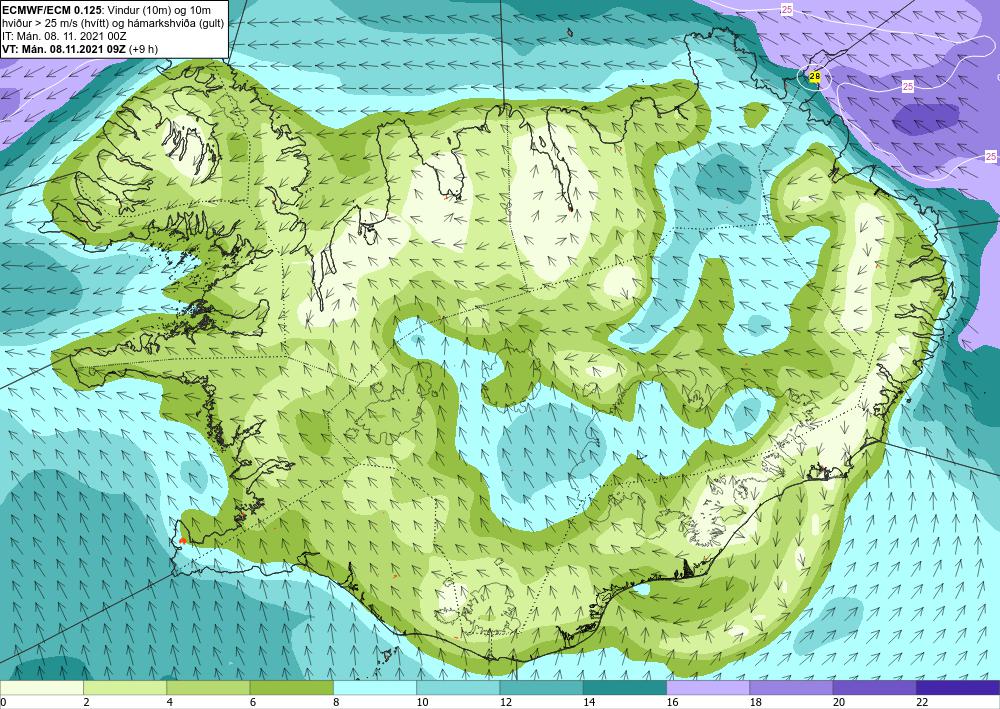Click the 'ECMWF/ECM 0.125' model title text
The image size is (1000, 709).
tap(52, 10)
